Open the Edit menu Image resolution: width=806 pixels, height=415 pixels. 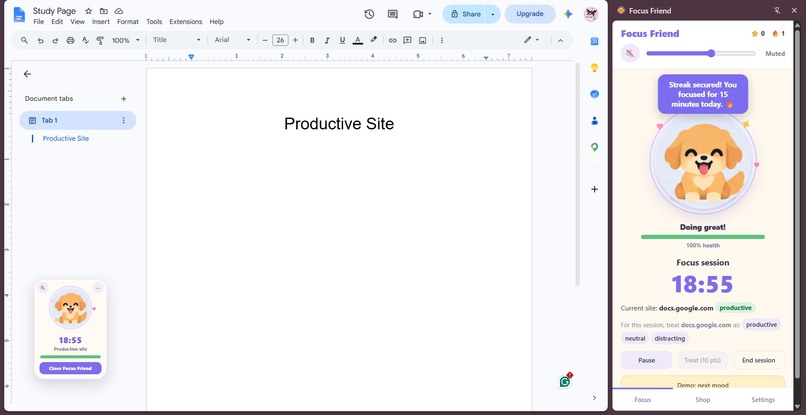coord(57,22)
